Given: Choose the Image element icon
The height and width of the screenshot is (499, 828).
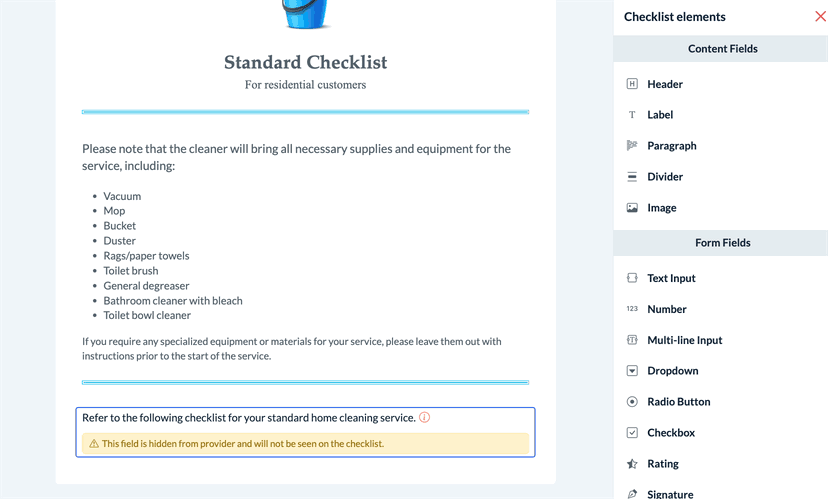Looking at the screenshot, I should 632,208.
